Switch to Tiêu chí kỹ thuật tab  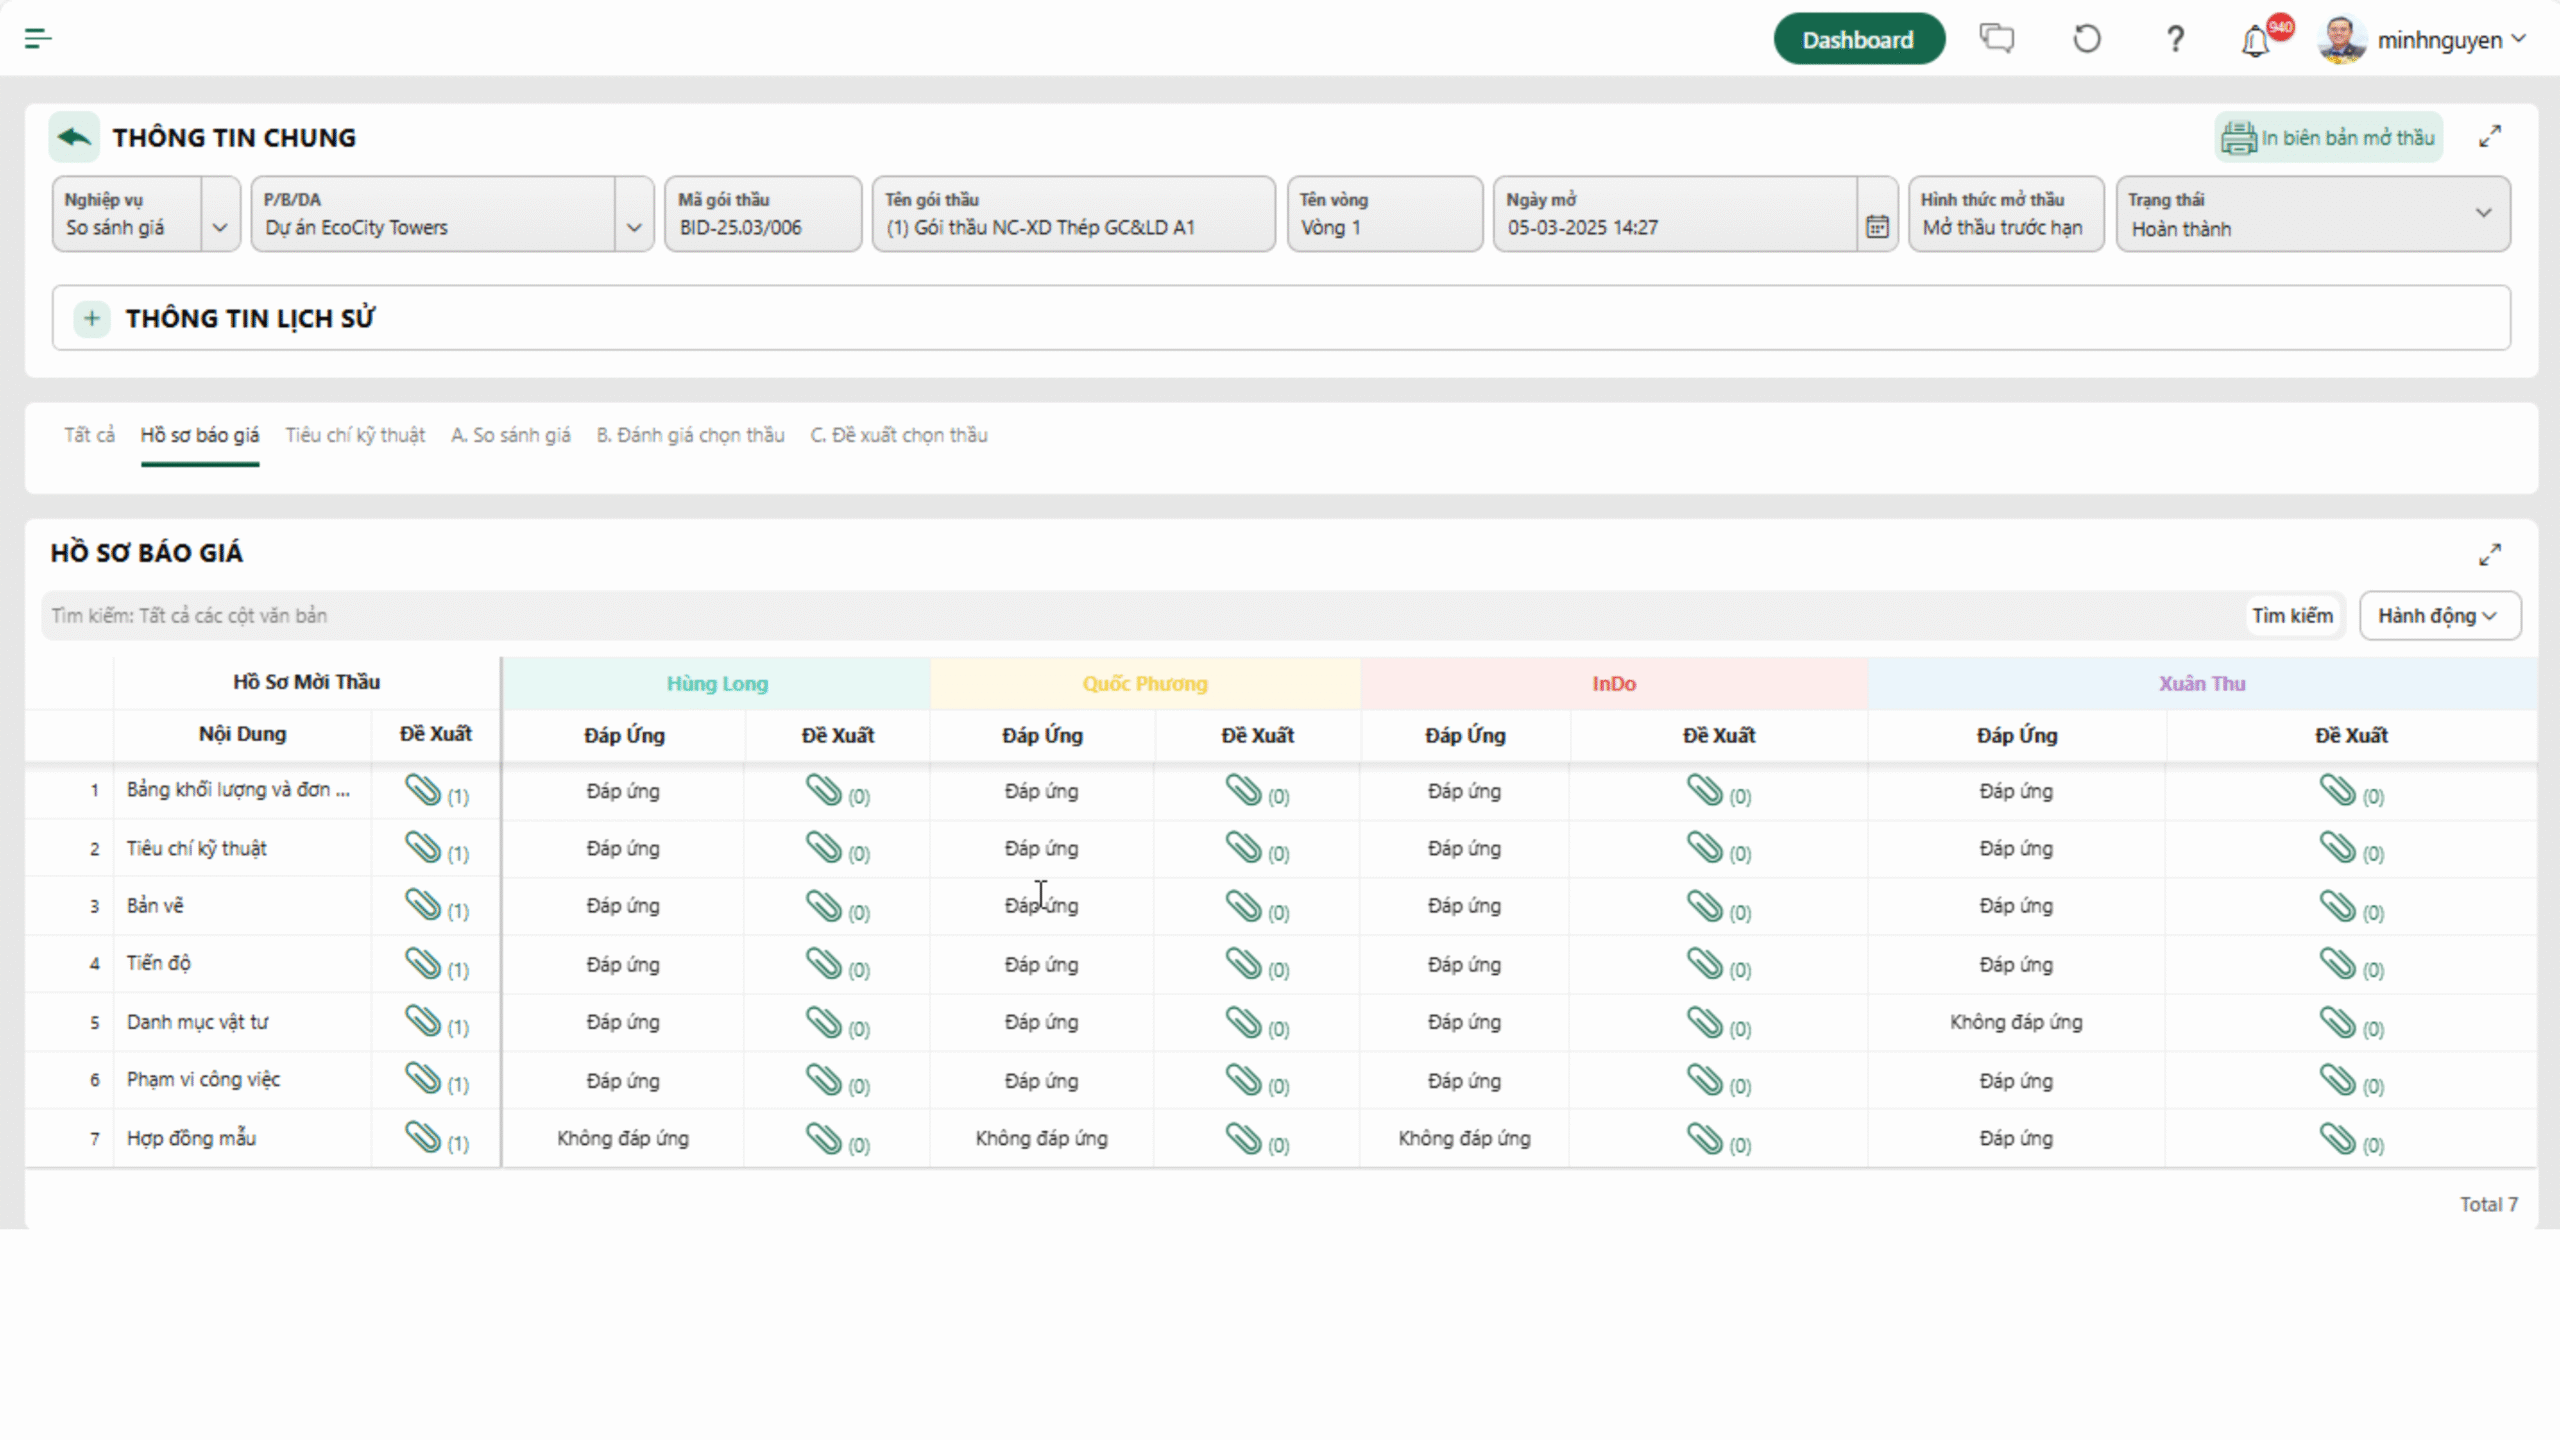click(355, 435)
